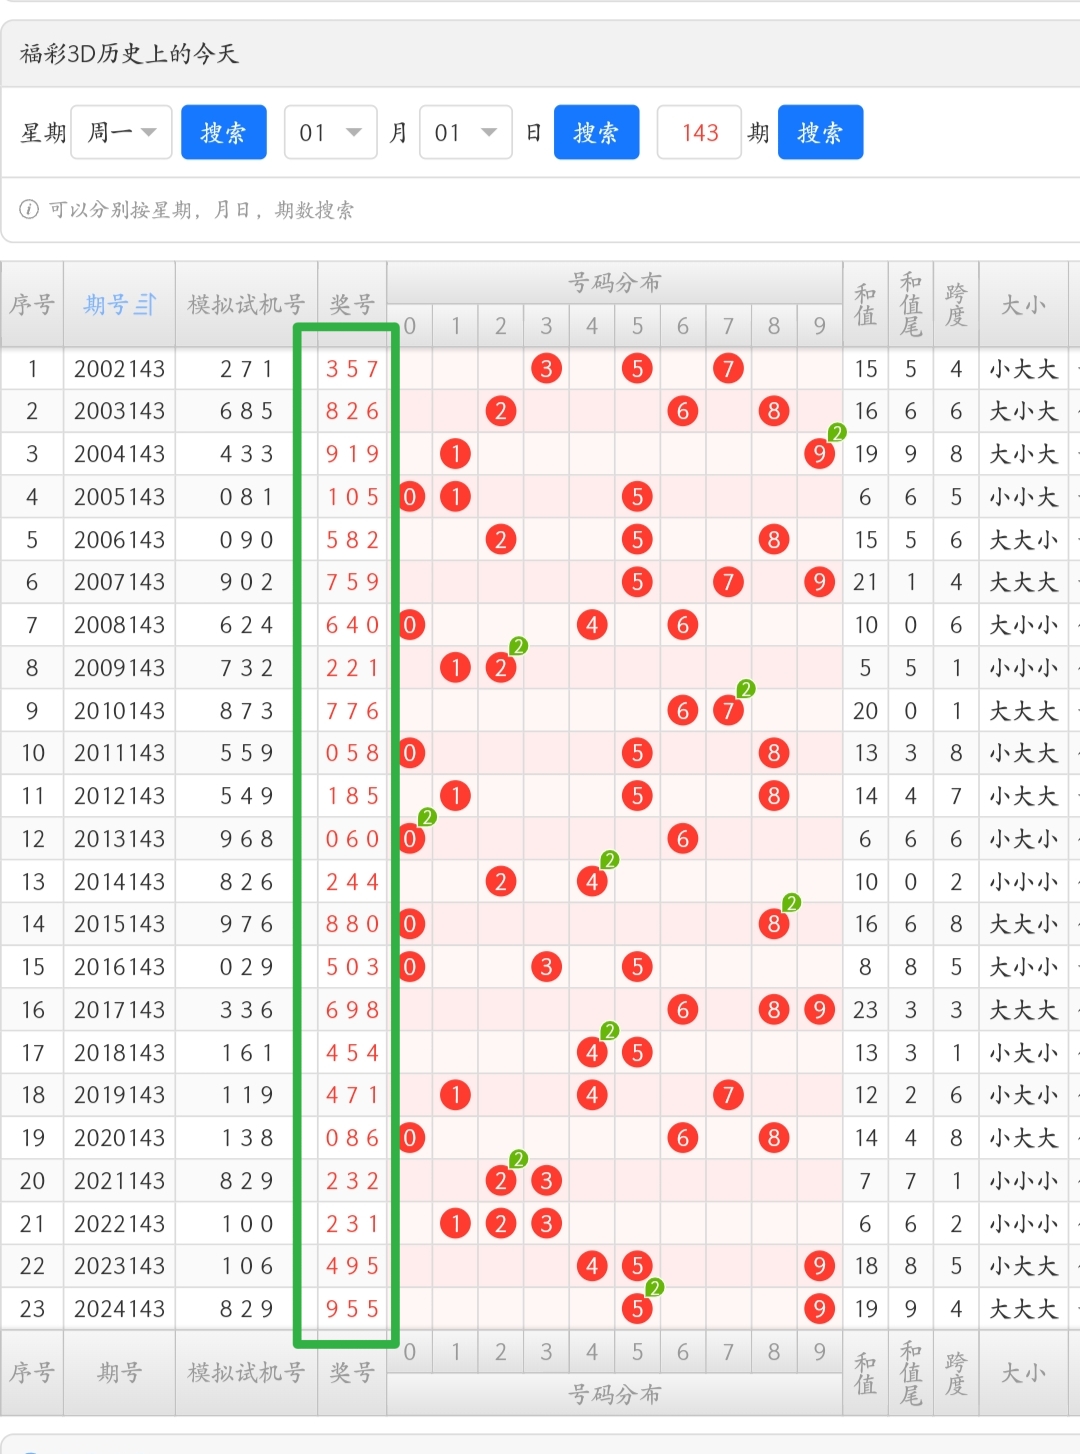Screen dimensions: 1080x1454
Task: Click 搜索 button next to weekday selector
Action: click(224, 132)
